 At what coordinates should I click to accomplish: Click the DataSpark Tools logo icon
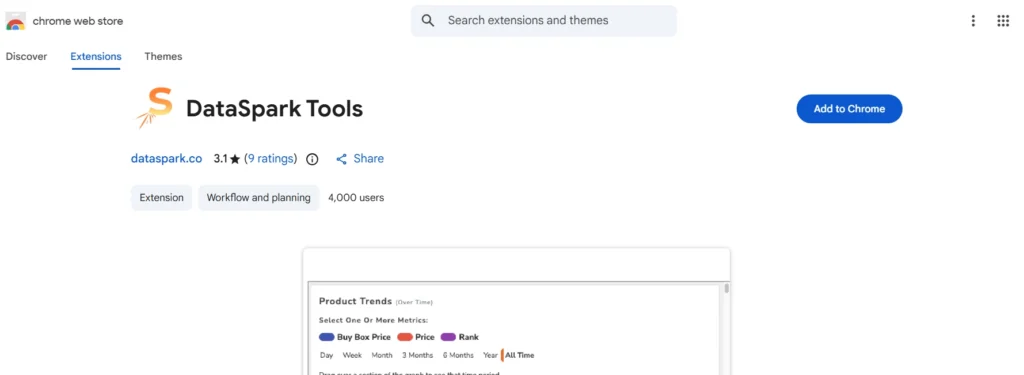155,108
